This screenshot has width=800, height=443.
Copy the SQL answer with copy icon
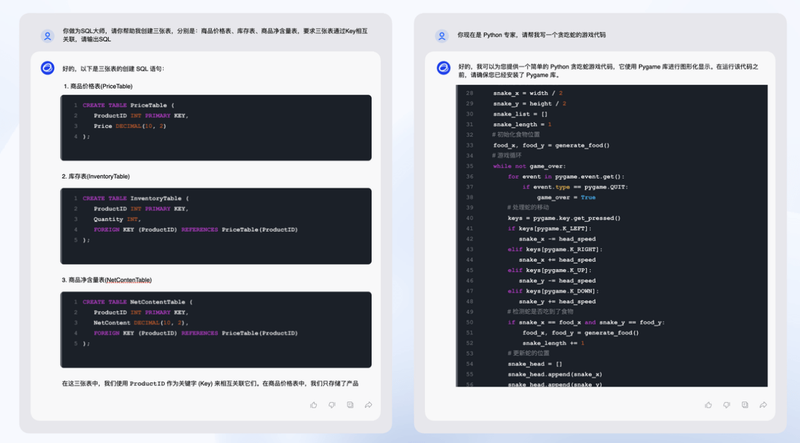coord(350,405)
